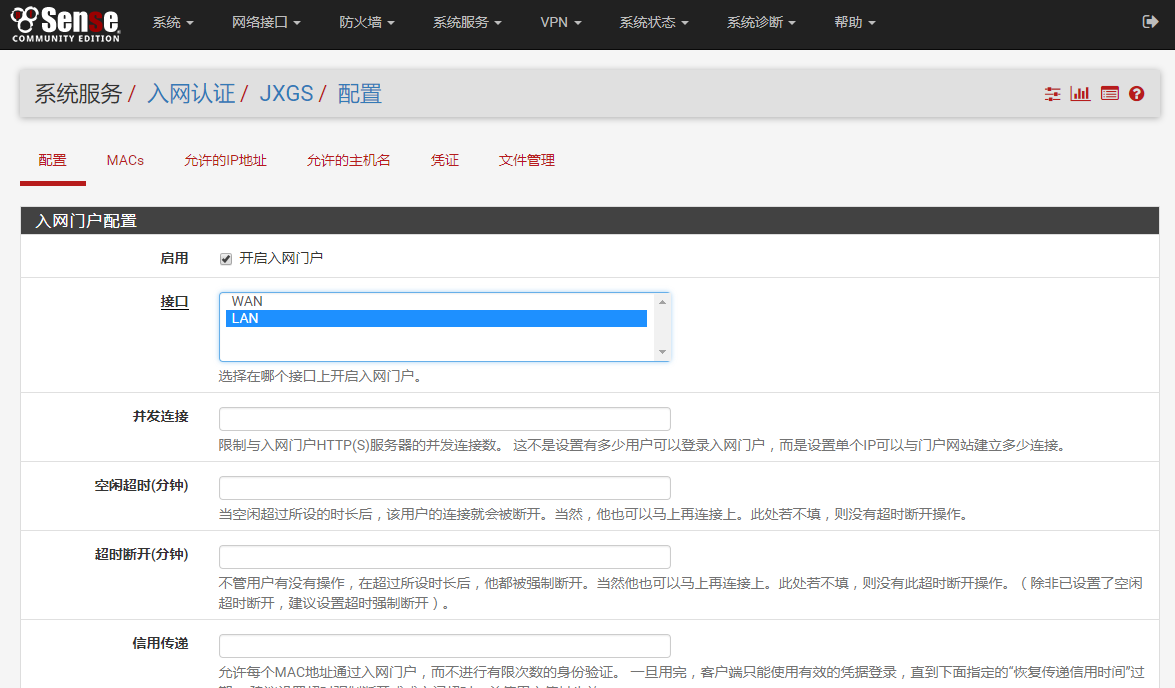
Task: Expand the 系统 dropdown menu
Action: (x=173, y=22)
